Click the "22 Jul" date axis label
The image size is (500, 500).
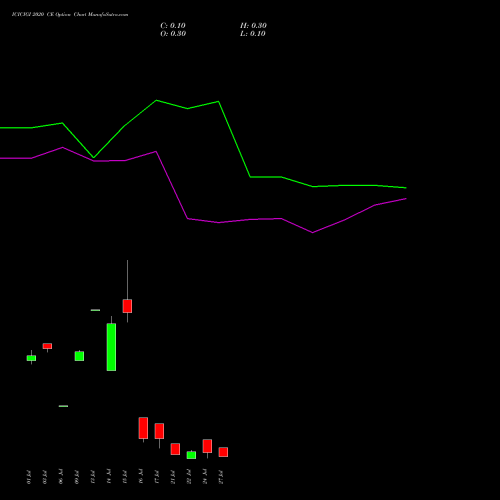[x=189, y=477]
